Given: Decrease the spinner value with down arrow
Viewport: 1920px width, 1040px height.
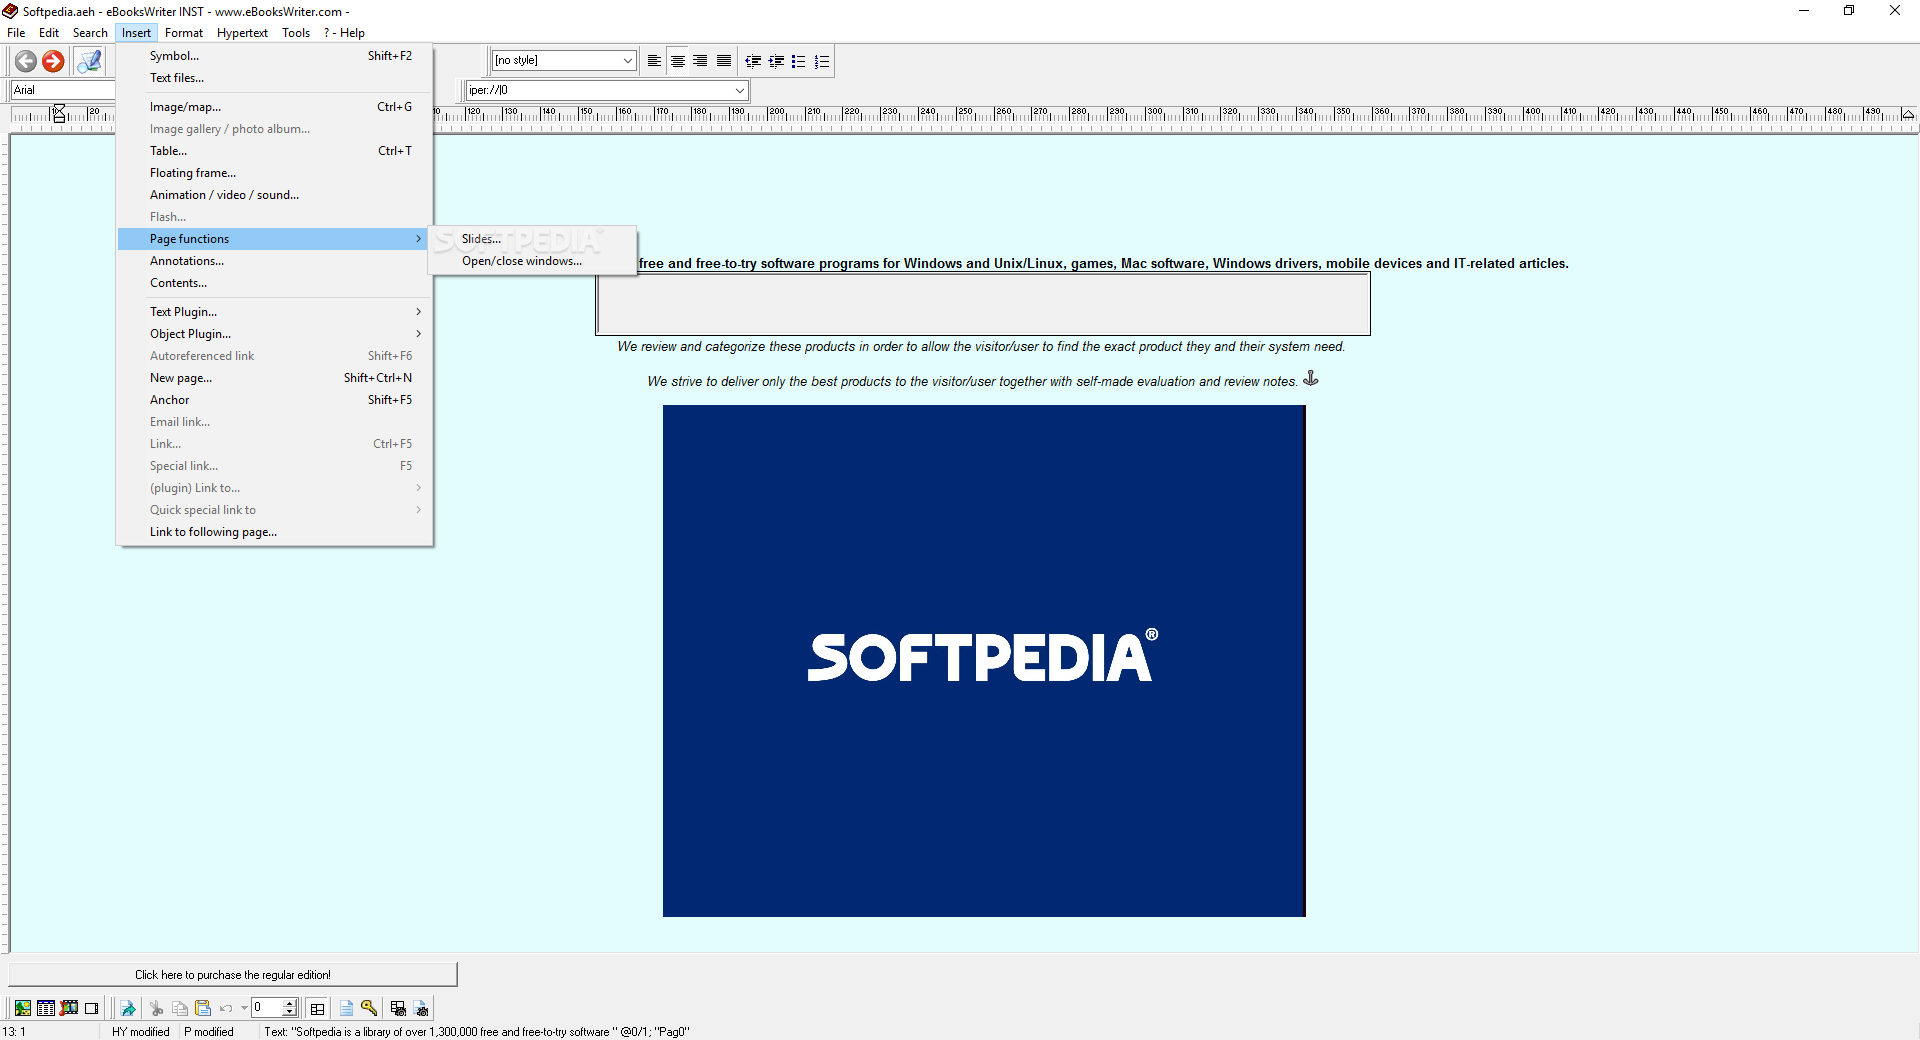Looking at the screenshot, I should tap(290, 1013).
